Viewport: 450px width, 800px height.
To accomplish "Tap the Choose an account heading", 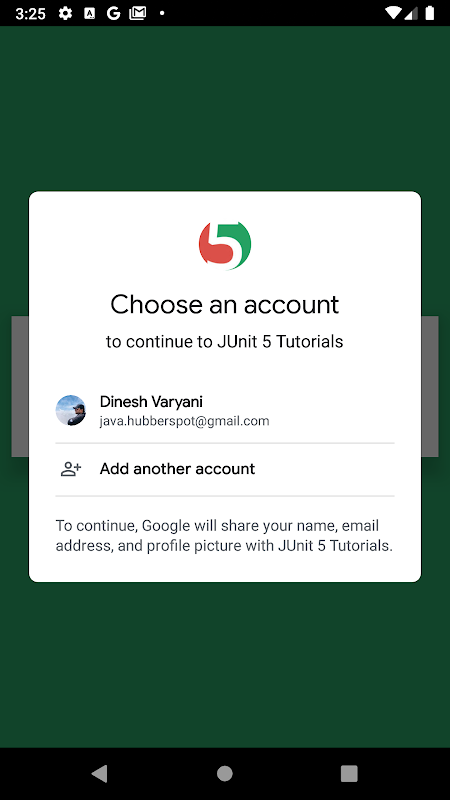I will tap(224, 305).
